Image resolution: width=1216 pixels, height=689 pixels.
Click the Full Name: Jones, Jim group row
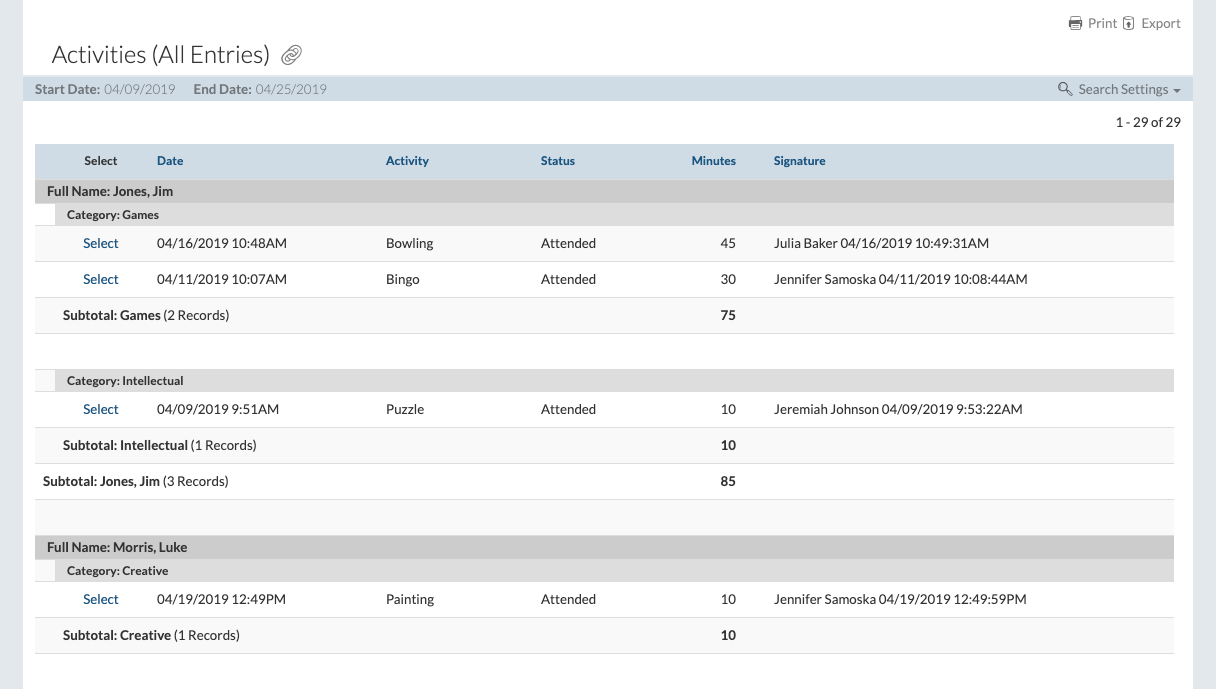(111, 191)
